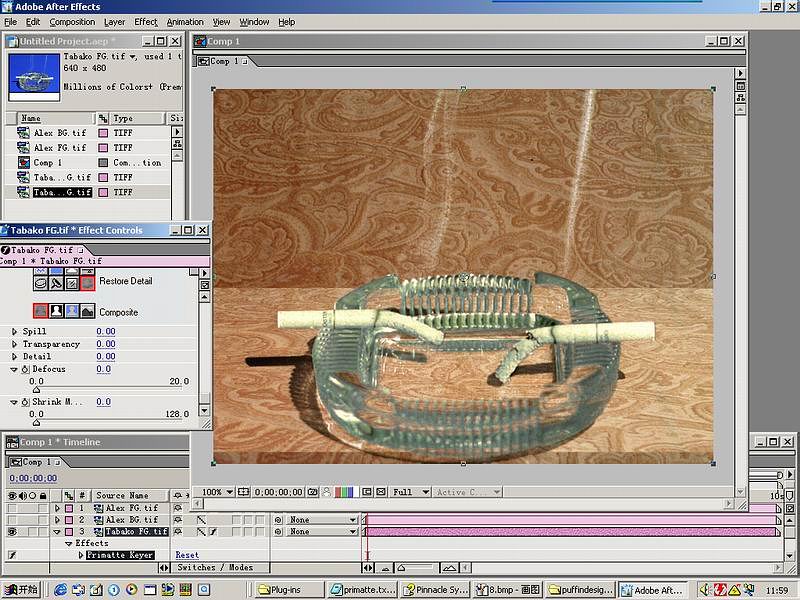800x600 pixels.
Task: Toggle Primatte Keyer effect enable switch
Action: (12, 555)
